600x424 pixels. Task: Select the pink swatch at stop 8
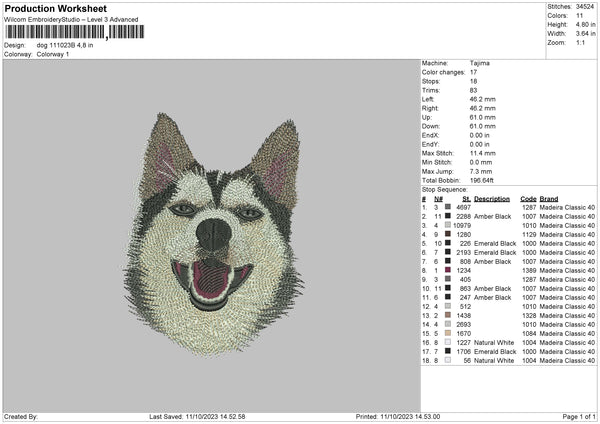coord(446,270)
